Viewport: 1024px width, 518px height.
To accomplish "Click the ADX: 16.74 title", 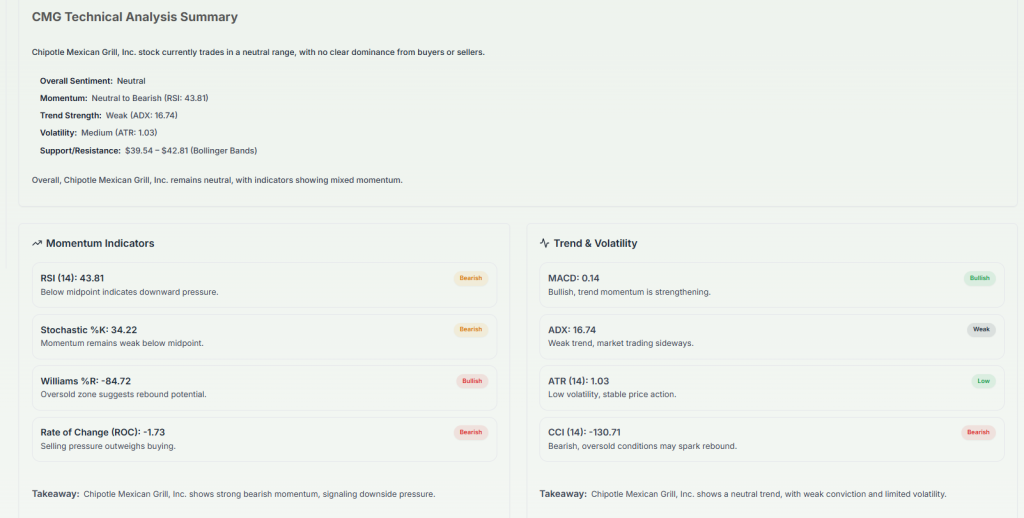I will [572, 330].
